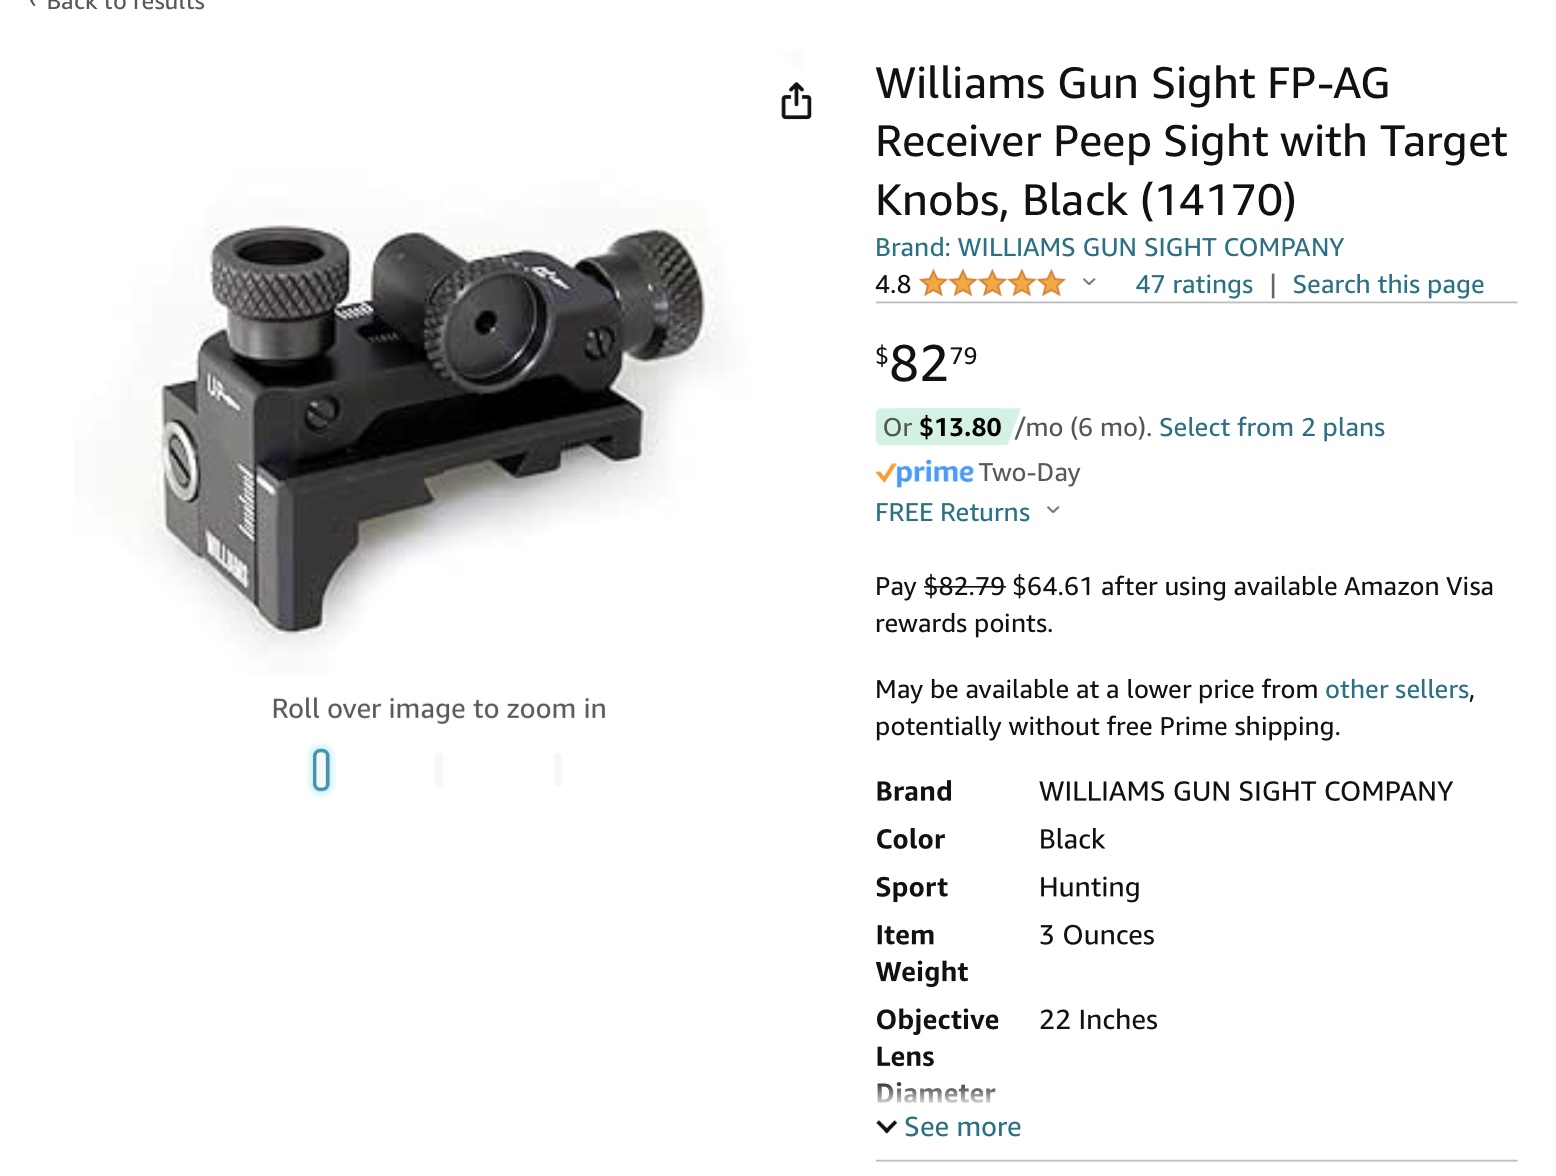
Task: Click the $13.80 monthly payment badge
Action: [946, 428]
